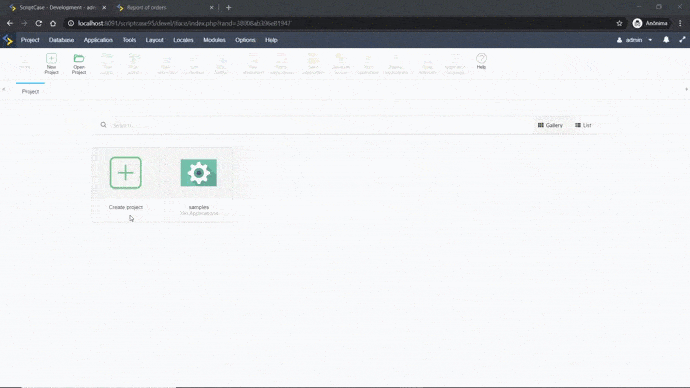Click the left tab scroll arrow

[x=4, y=89]
